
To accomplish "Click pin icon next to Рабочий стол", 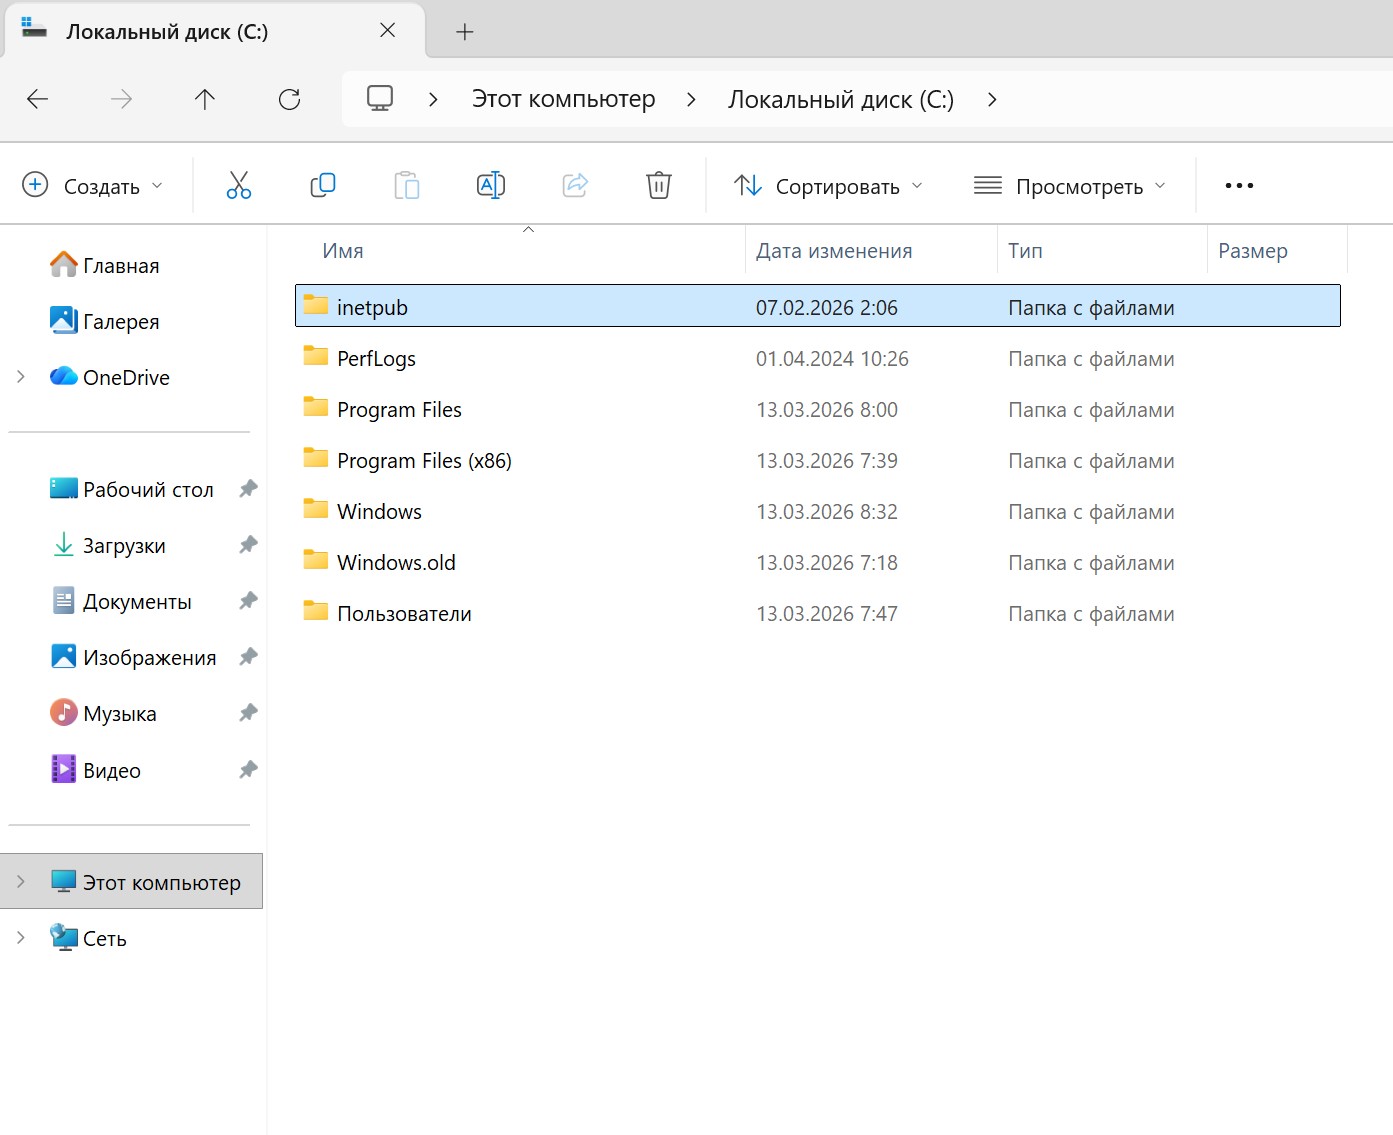I will tap(248, 489).
